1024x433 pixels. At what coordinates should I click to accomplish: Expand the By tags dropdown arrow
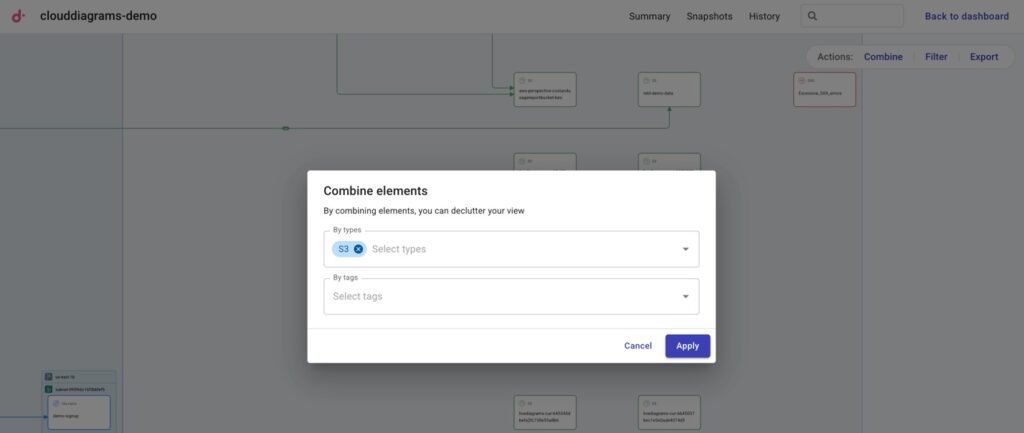point(685,296)
